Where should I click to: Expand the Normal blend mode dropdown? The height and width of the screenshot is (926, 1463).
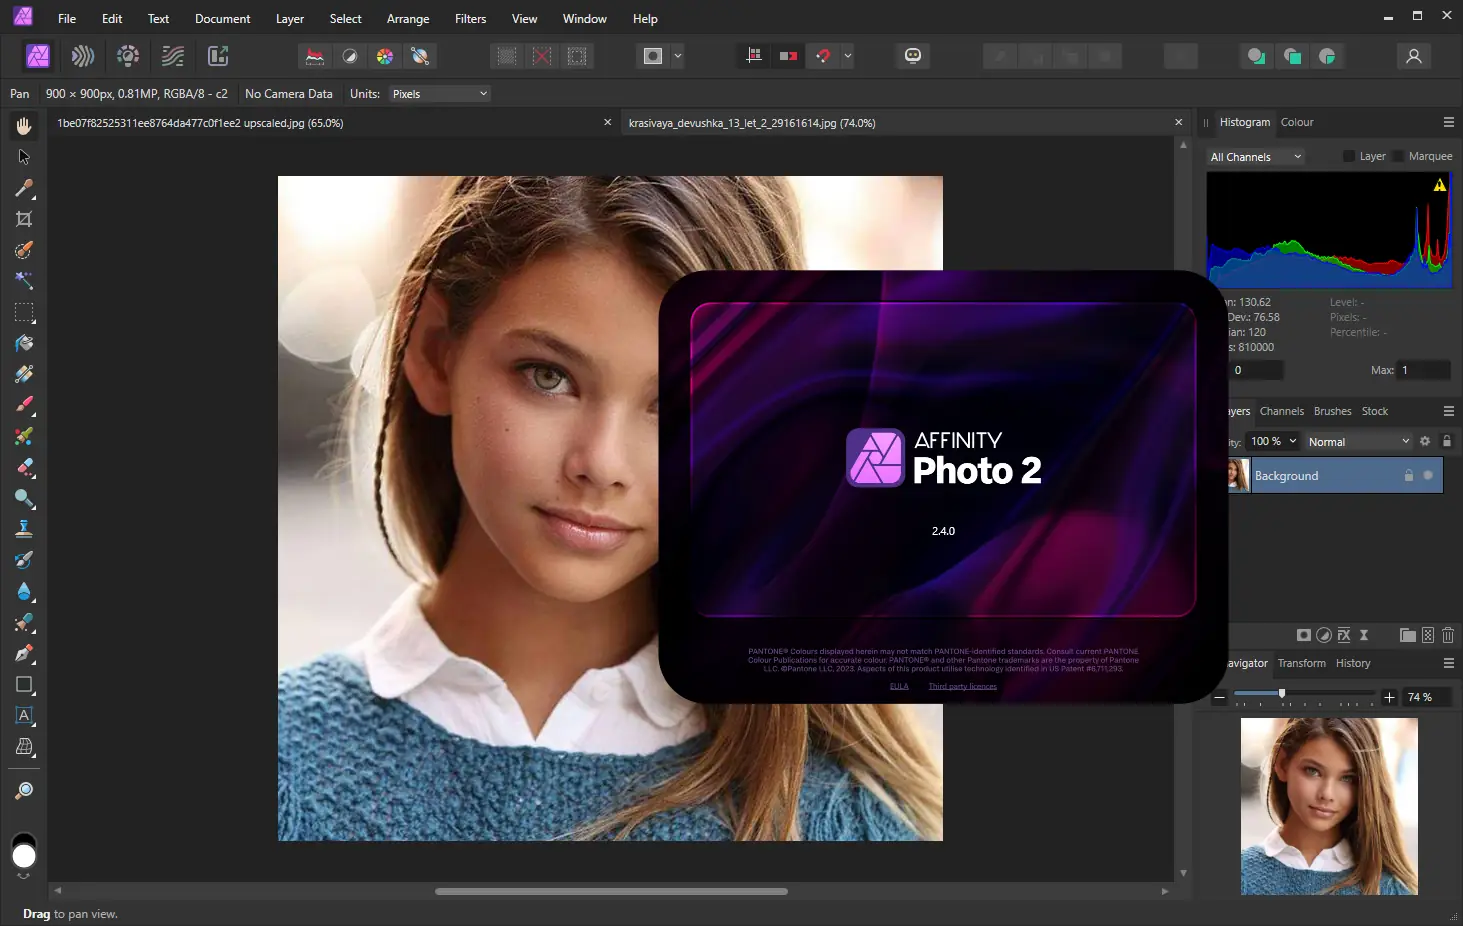pos(1358,442)
